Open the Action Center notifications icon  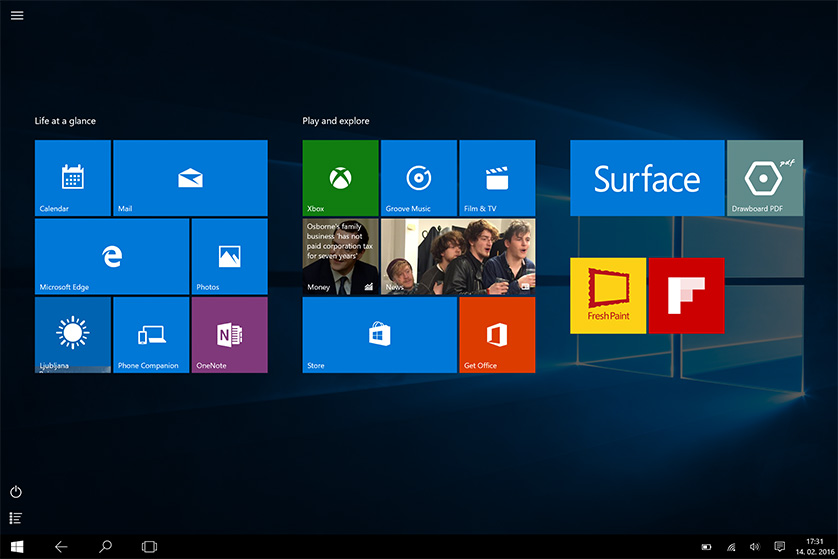pyautogui.click(x=780, y=547)
